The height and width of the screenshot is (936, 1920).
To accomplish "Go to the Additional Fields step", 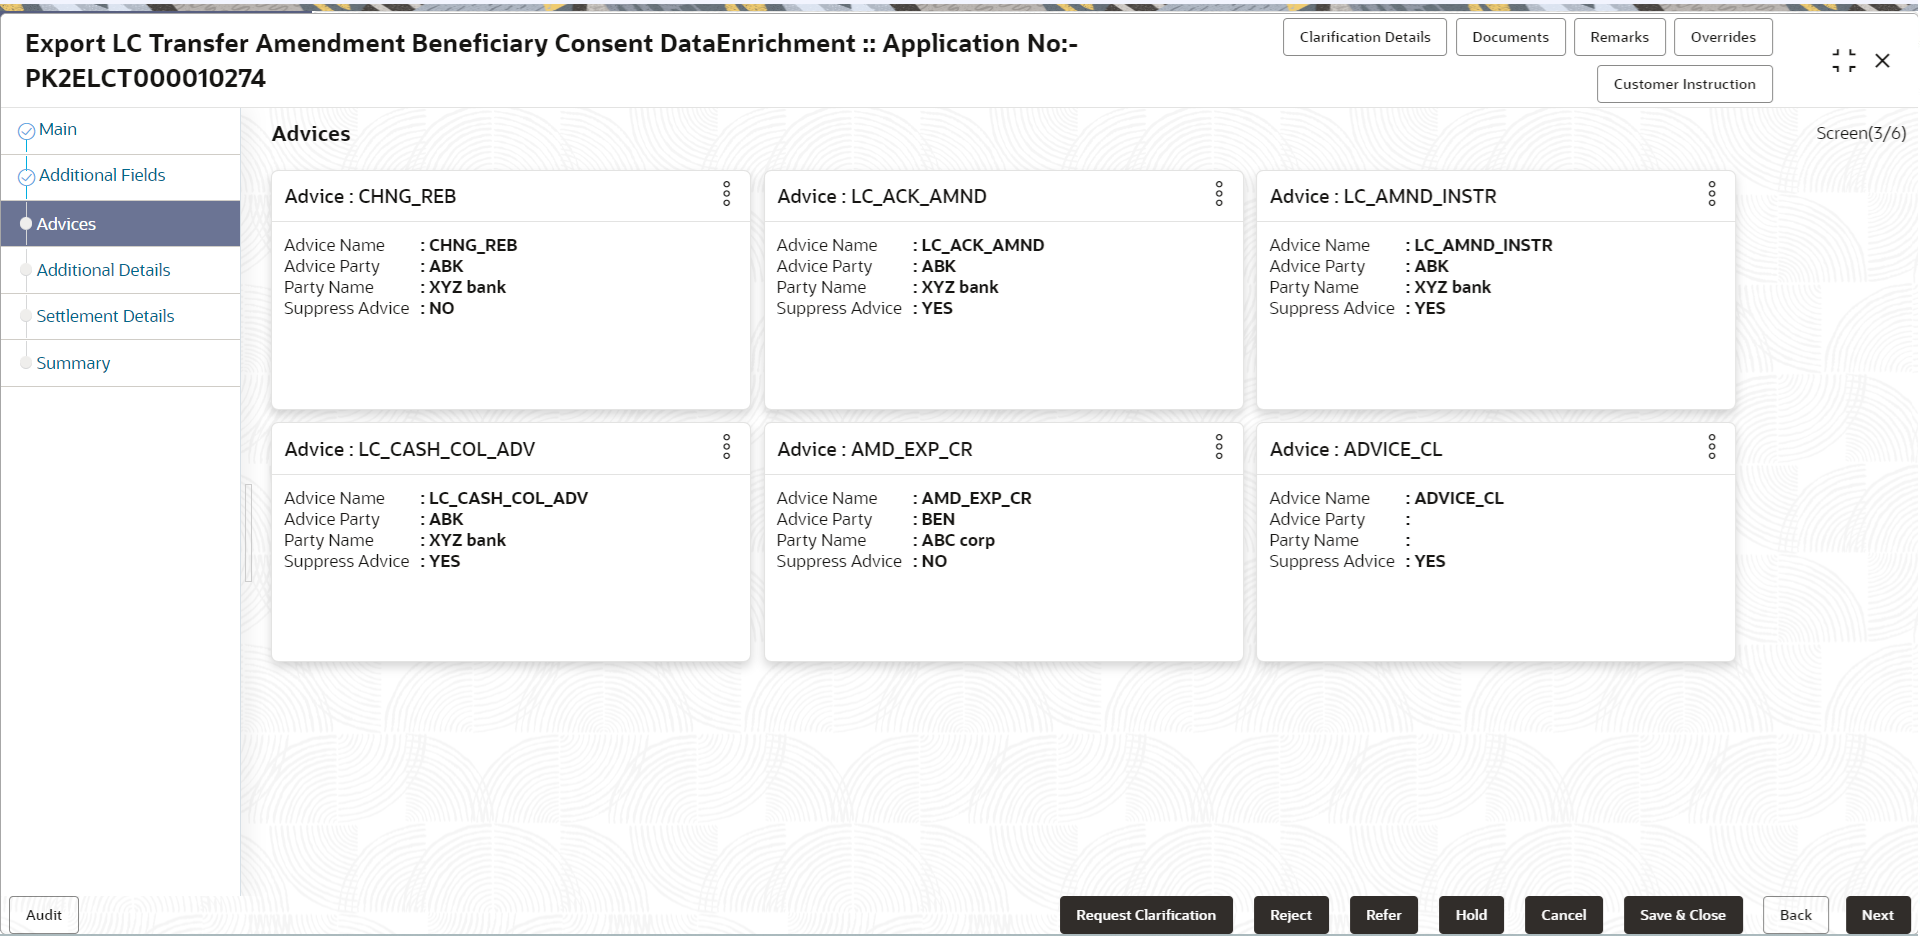I will click(102, 175).
